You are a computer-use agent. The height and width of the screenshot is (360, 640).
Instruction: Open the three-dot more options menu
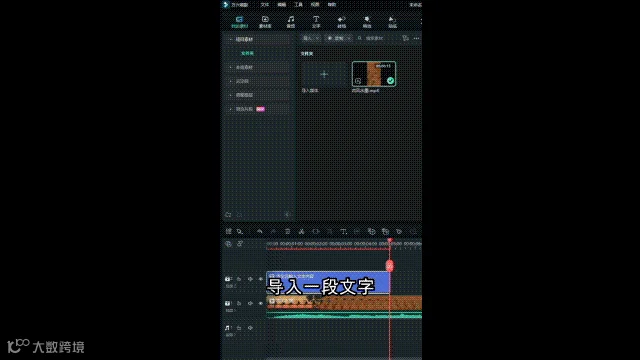[416, 38]
